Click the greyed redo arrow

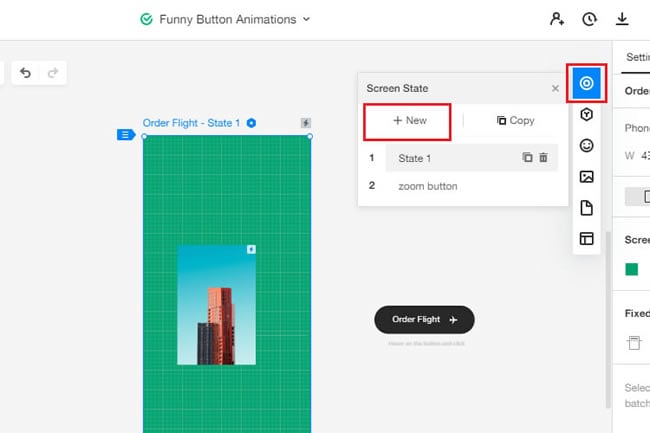53,73
